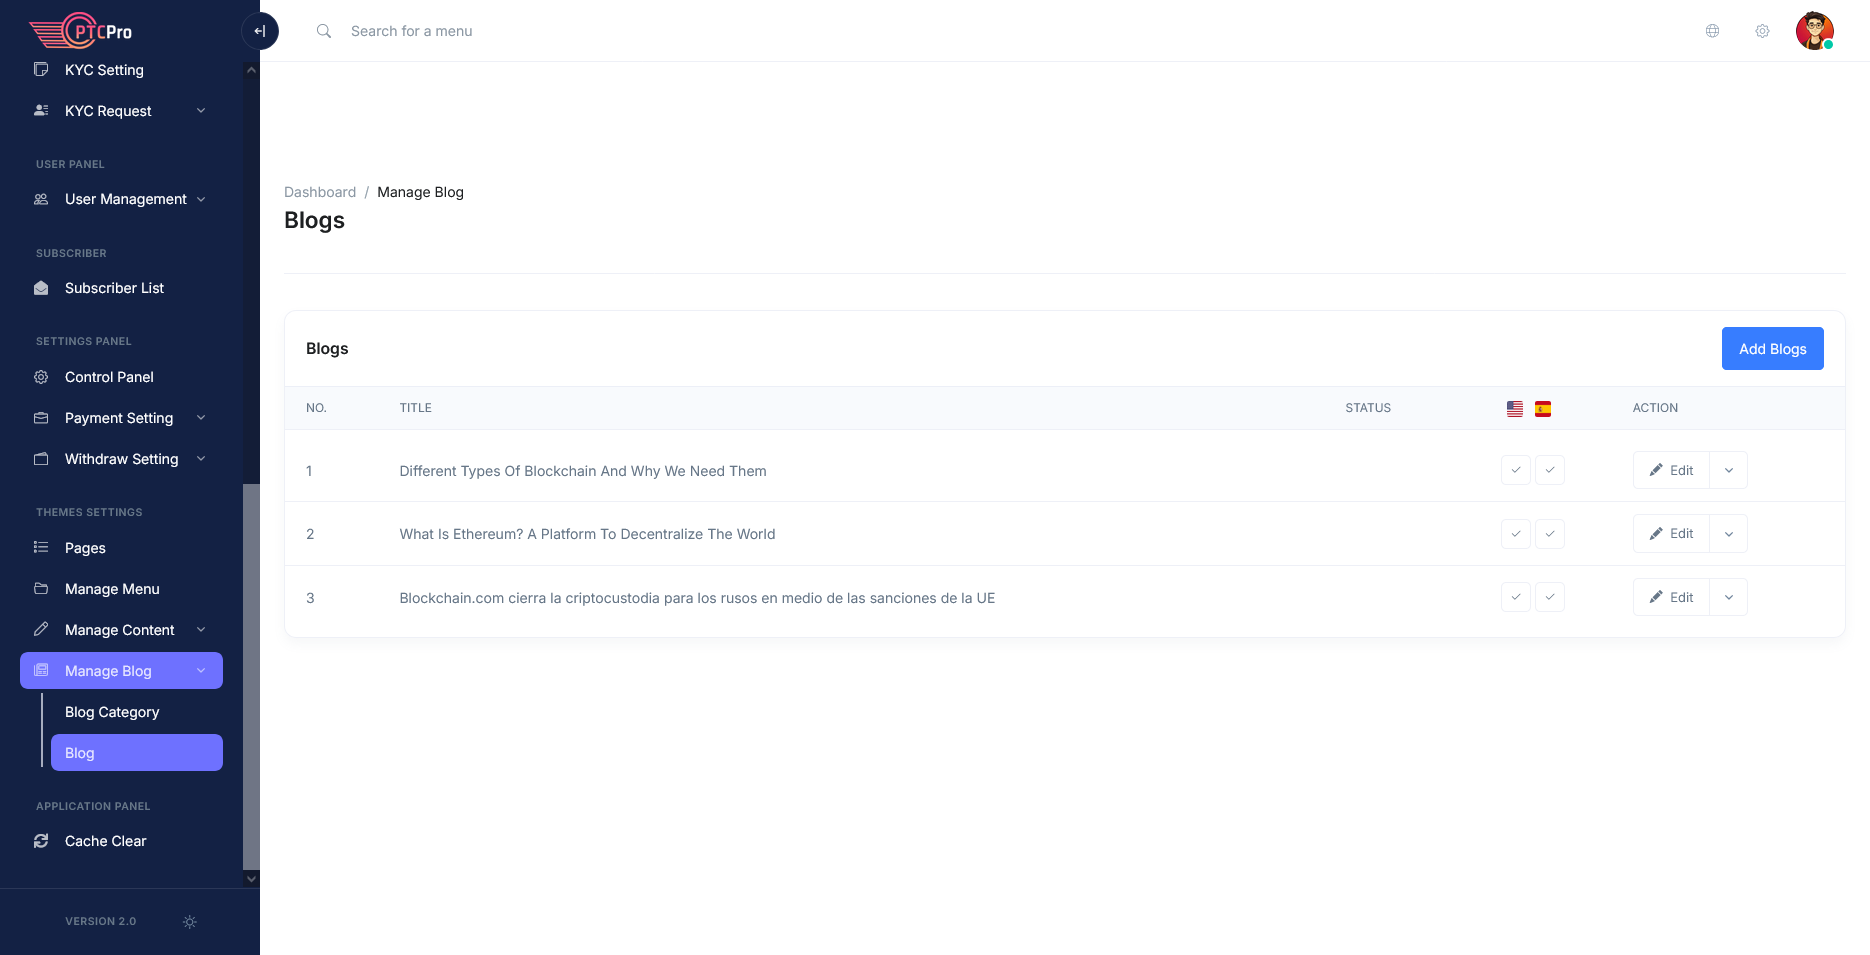Open the user avatar profile menu
Image resolution: width=1870 pixels, height=955 pixels.
[1814, 31]
